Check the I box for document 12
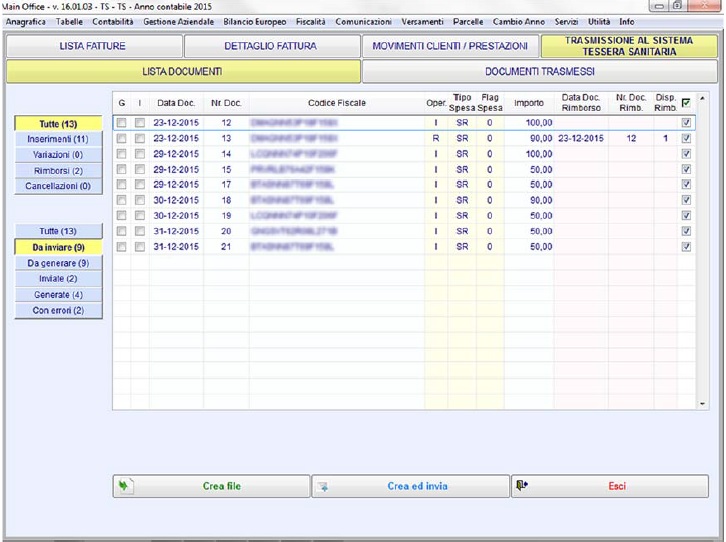 tap(139, 123)
